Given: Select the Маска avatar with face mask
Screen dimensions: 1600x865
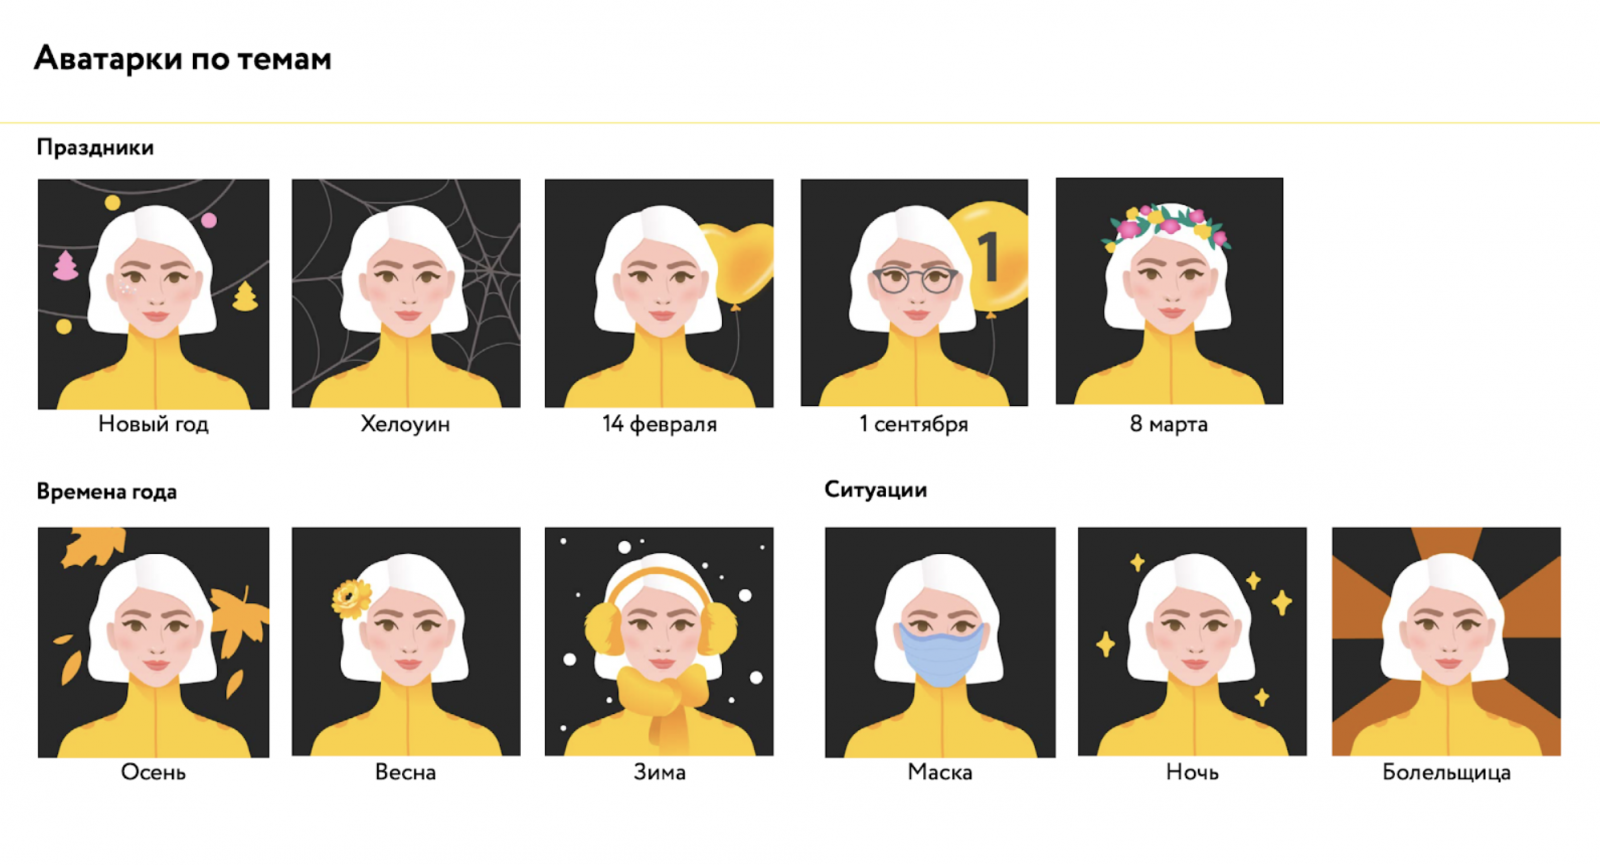Looking at the screenshot, I should (x=940, y=642).
